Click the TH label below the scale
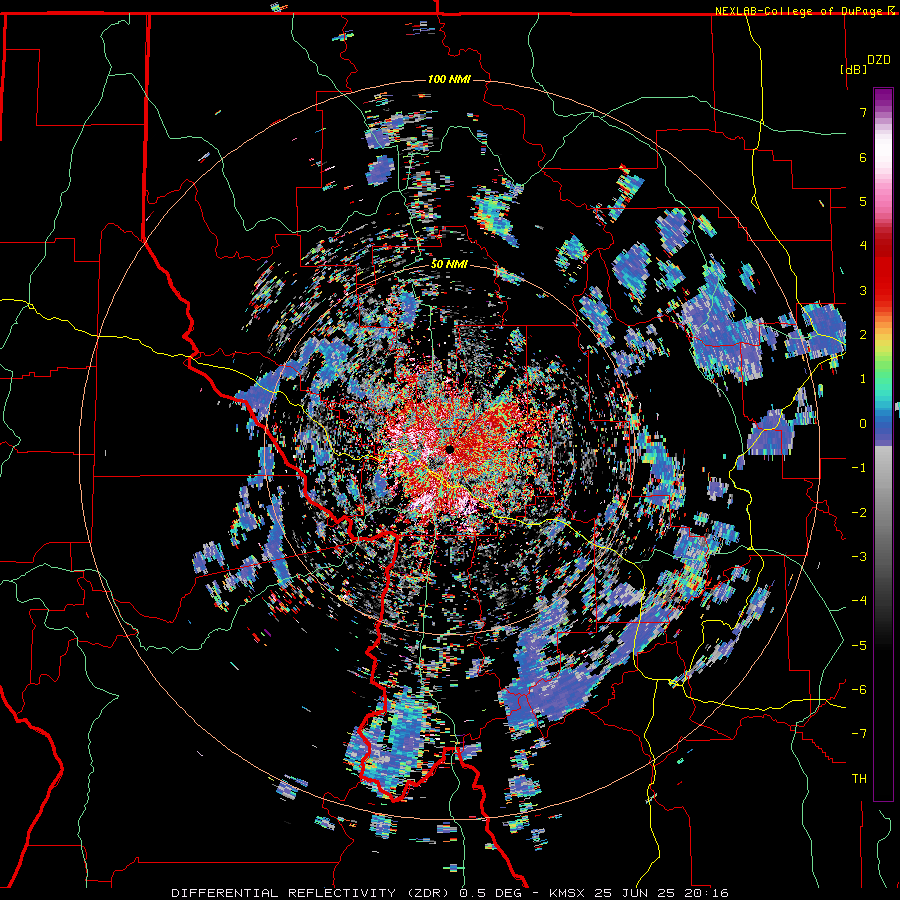 pos(859,779)
